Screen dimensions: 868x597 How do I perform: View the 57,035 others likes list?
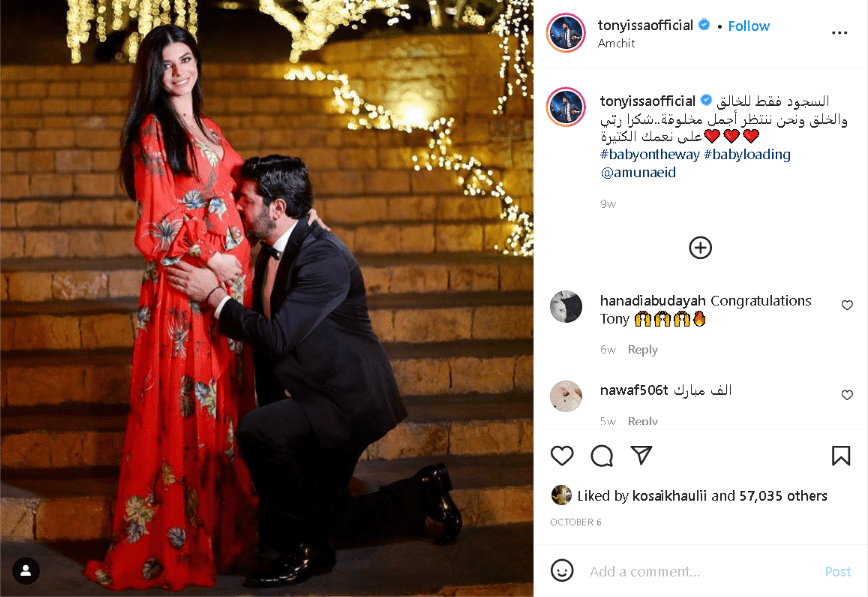783,496
